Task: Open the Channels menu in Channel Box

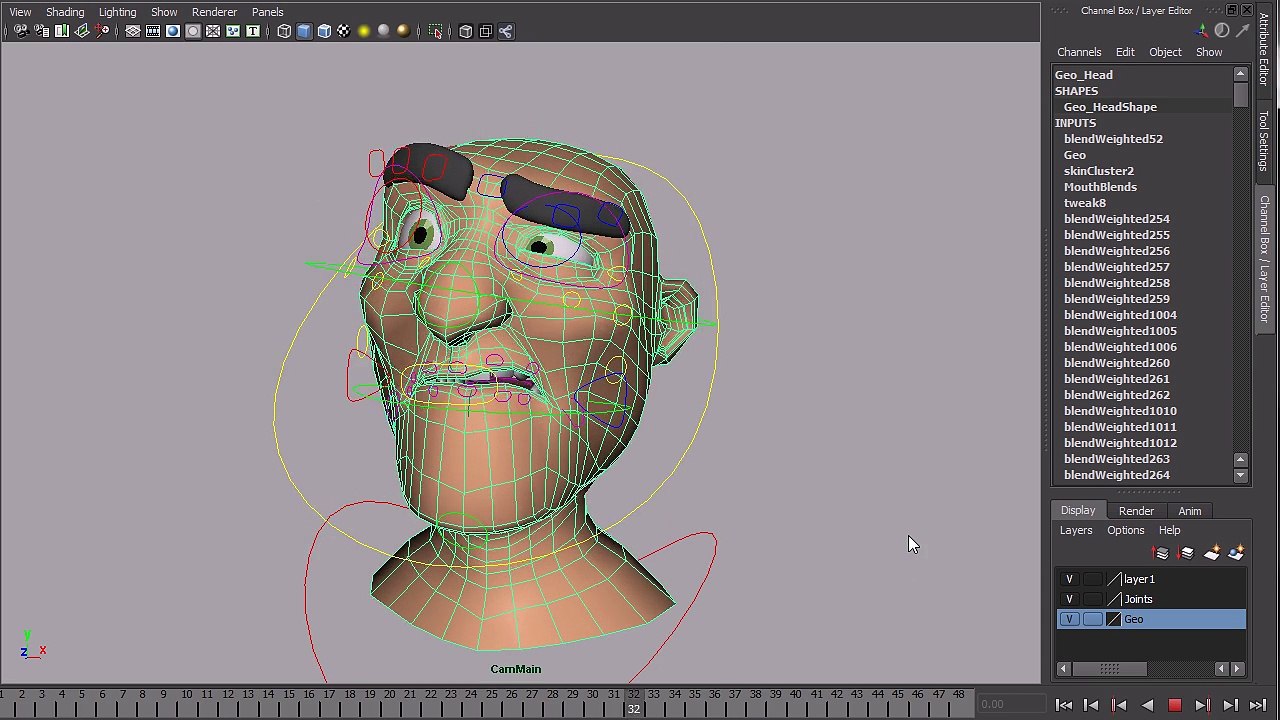Action: [x=1079, y=52]
